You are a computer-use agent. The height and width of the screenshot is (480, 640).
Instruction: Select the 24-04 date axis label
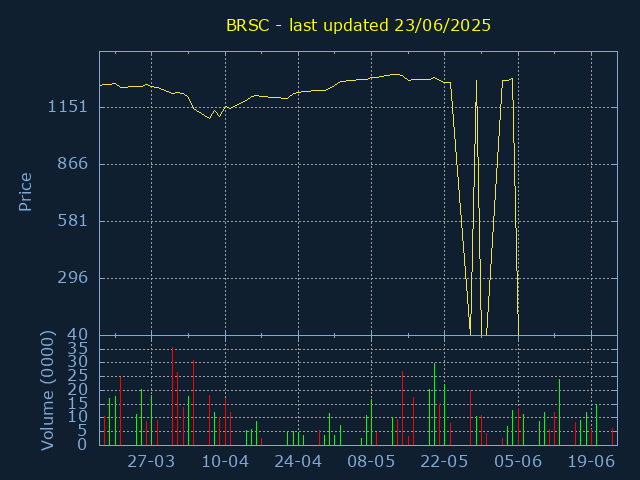pyautogui.click(x=298, y=462)
